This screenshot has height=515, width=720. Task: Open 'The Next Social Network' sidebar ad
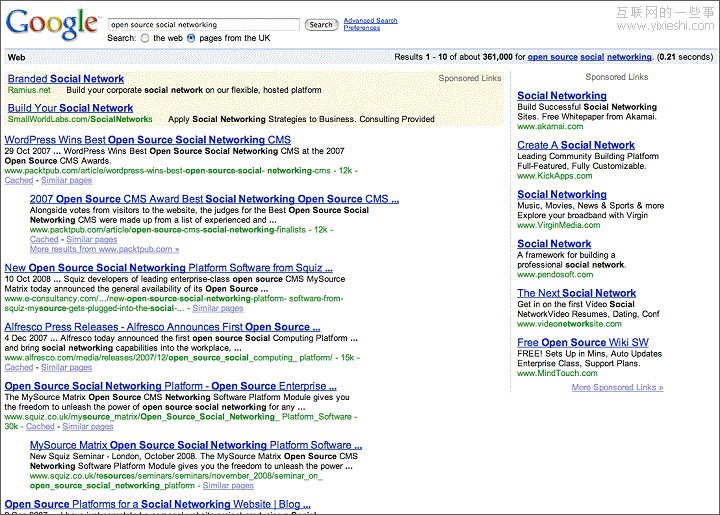(577, 293)
